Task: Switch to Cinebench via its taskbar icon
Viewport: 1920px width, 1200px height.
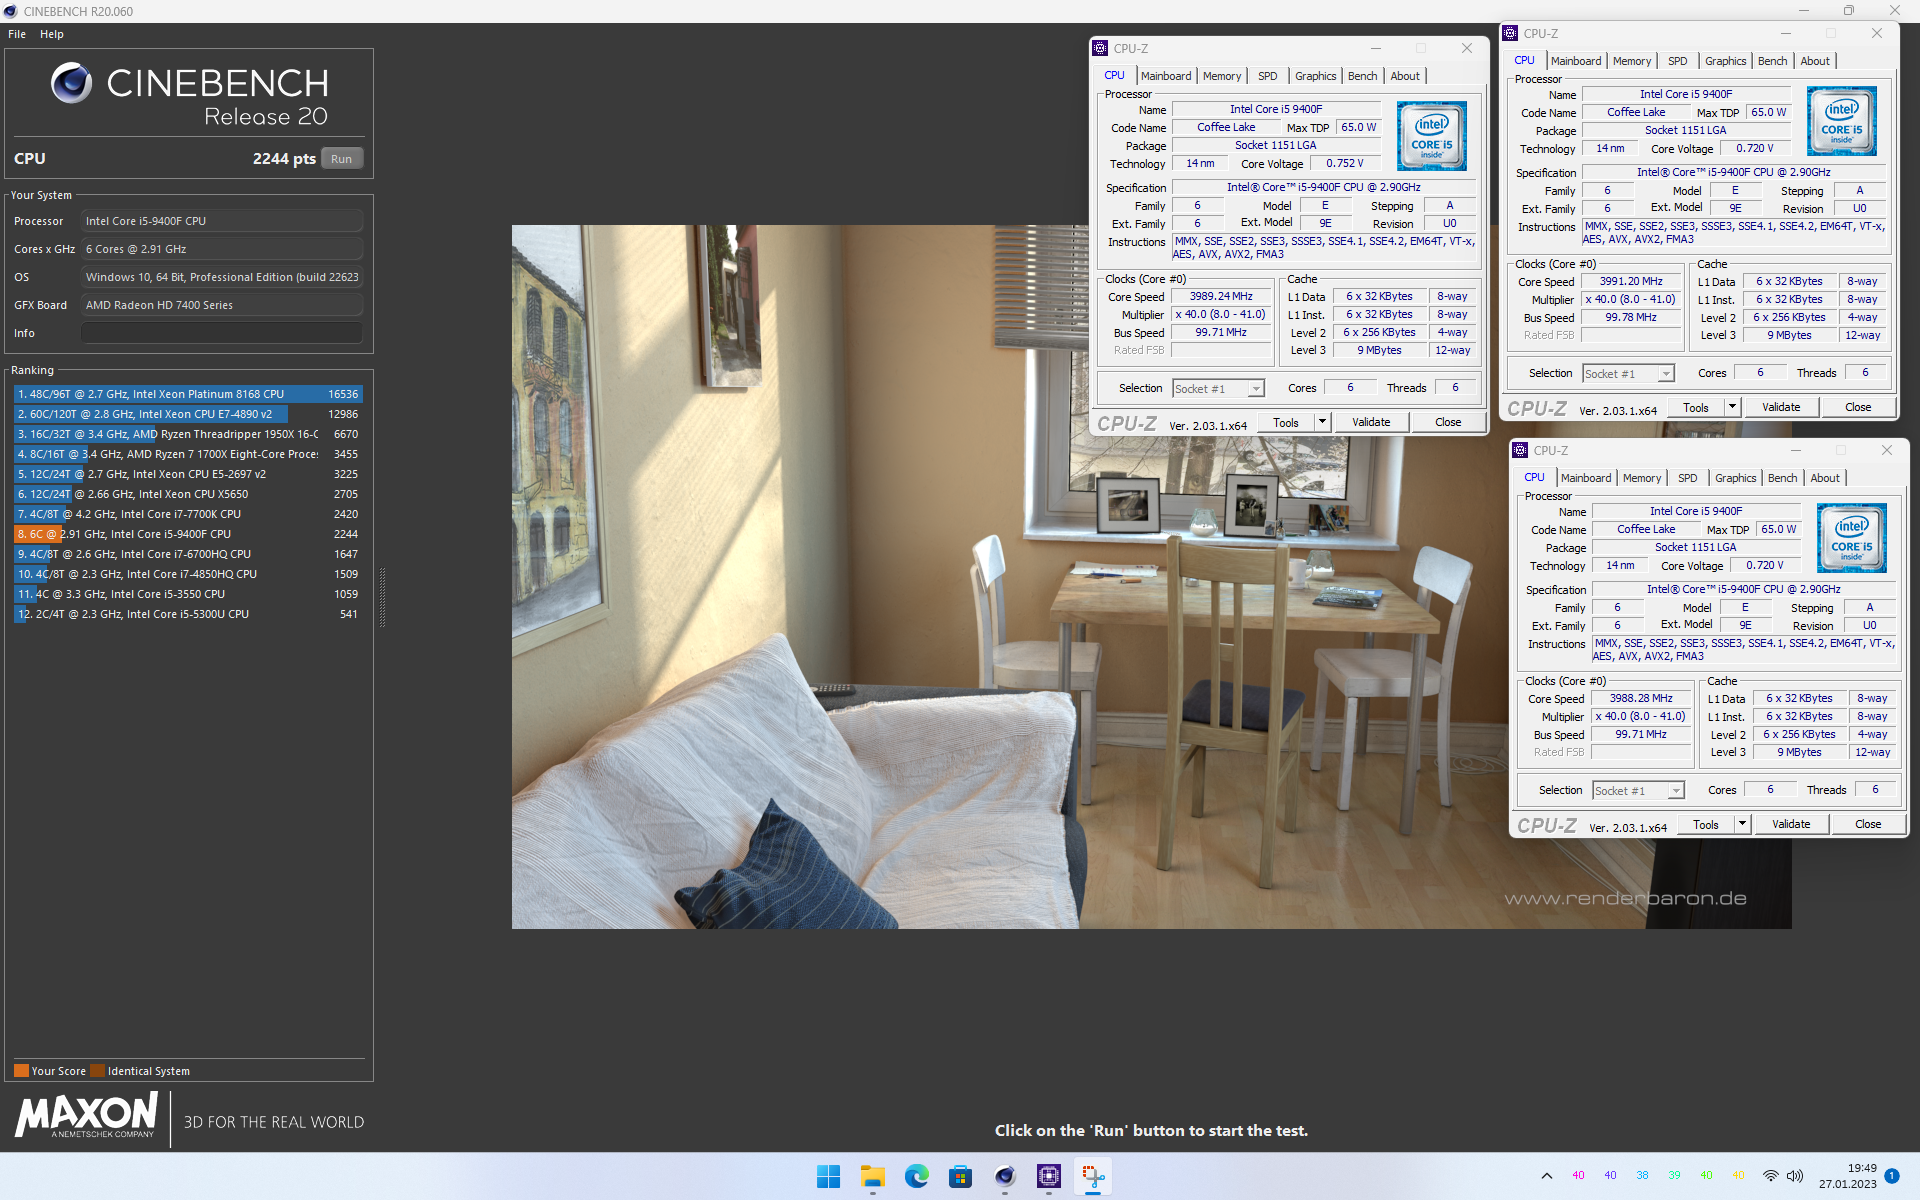Action: (x=1005, y=1177)
